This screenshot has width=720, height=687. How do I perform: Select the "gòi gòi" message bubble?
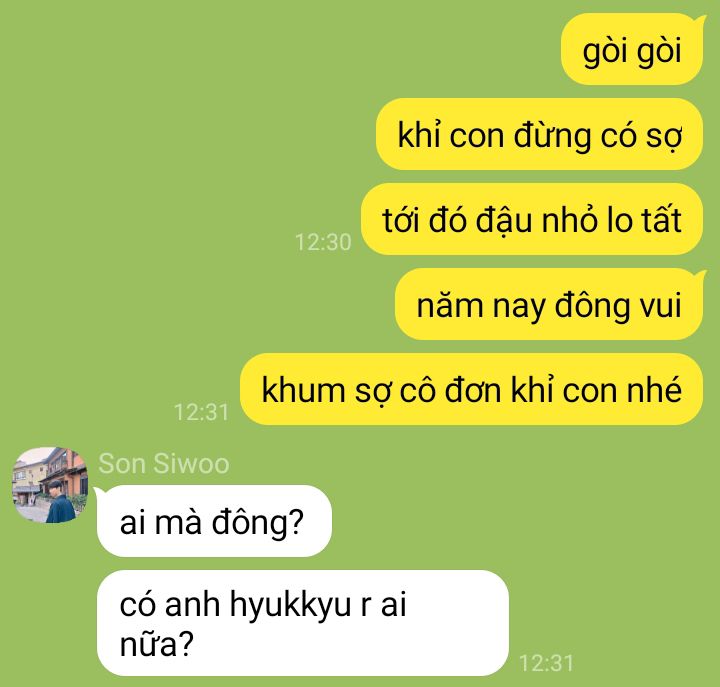coord(632,50)
